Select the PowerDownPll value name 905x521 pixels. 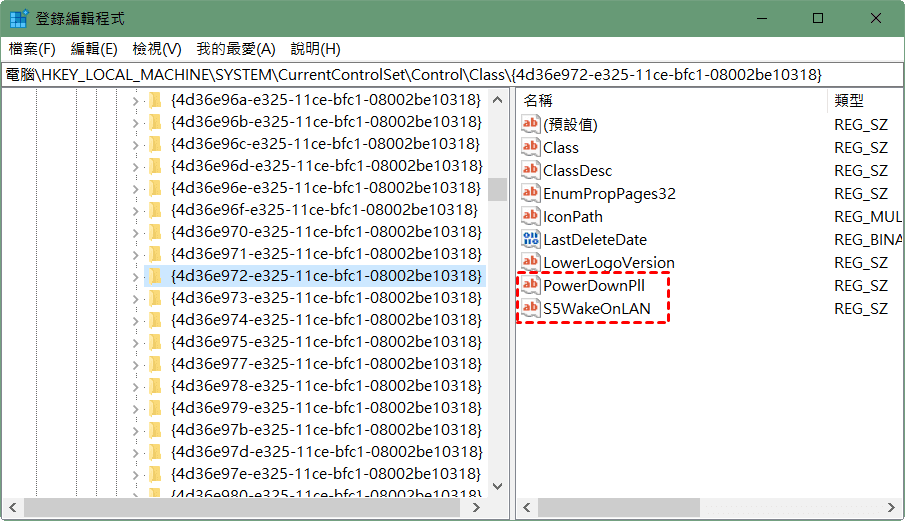pyautogui.click(x=594, y=286)
